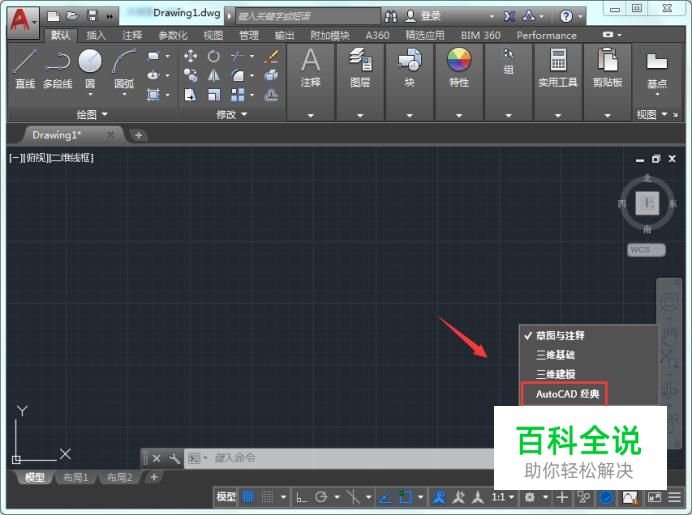The image size is (692, 515).
Task: Click the Save icon in quick access toolbar
Action: (x=92, y=16)
